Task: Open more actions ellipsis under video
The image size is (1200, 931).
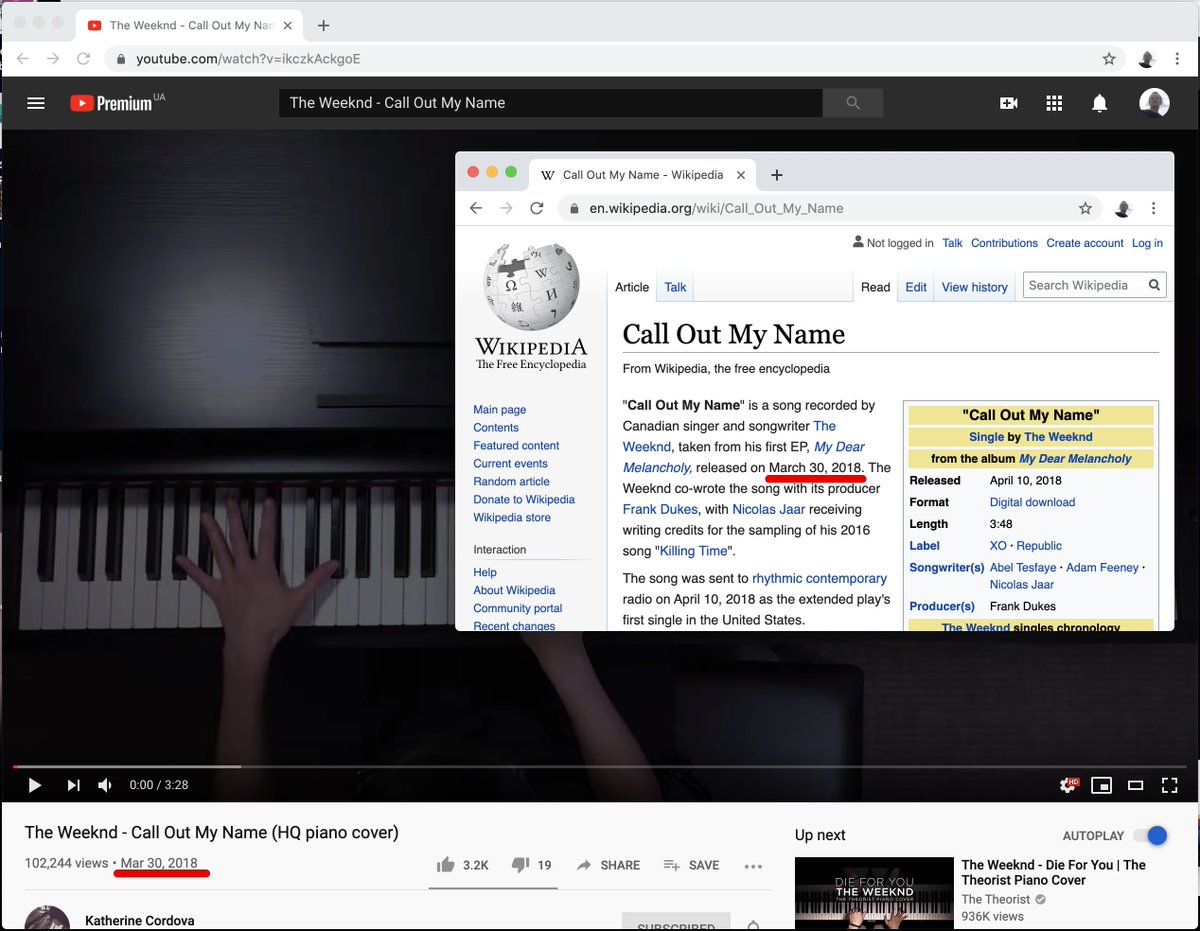Action: click(753, 866)
